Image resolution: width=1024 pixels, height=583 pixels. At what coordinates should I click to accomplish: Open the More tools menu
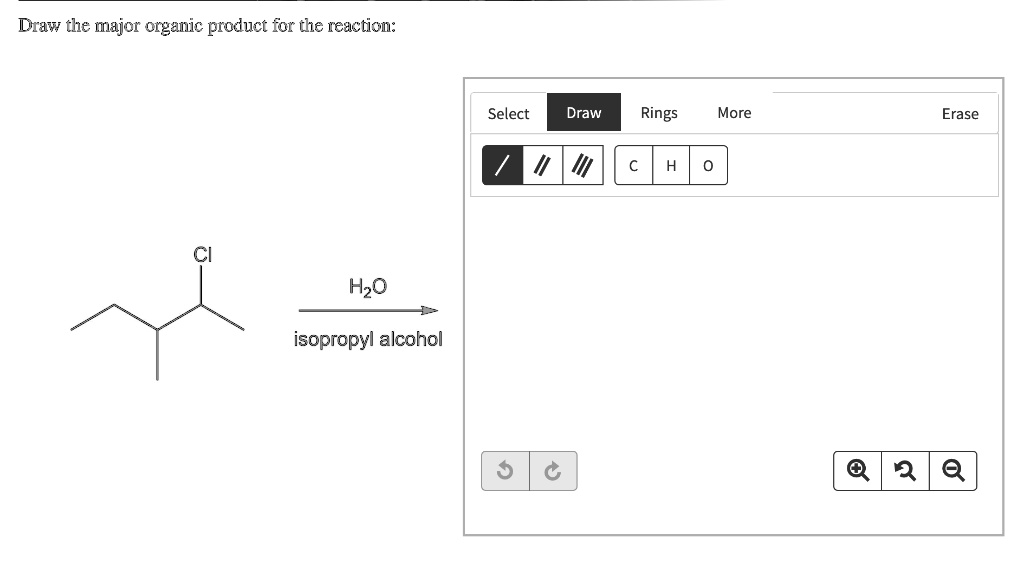(x=733, y=113)
